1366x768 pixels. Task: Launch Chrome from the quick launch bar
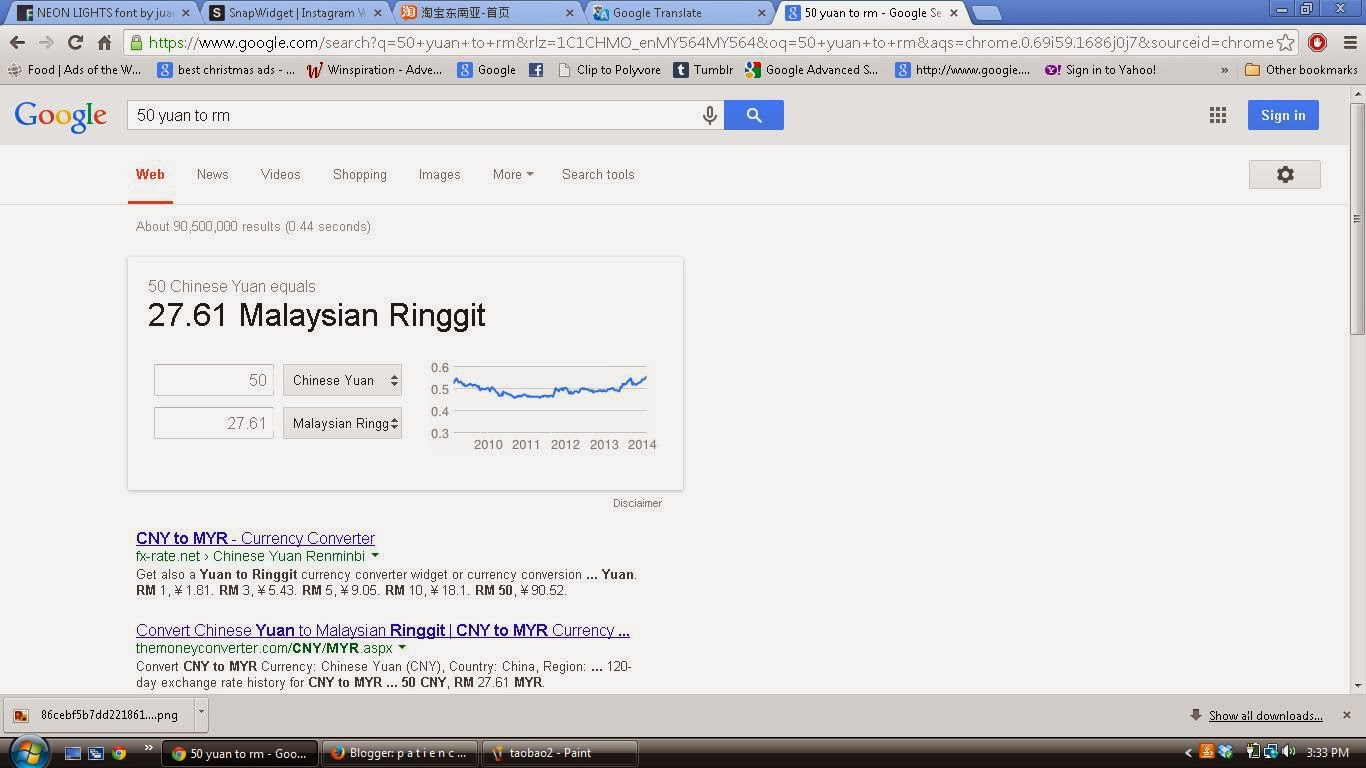(x=119, y=753)
